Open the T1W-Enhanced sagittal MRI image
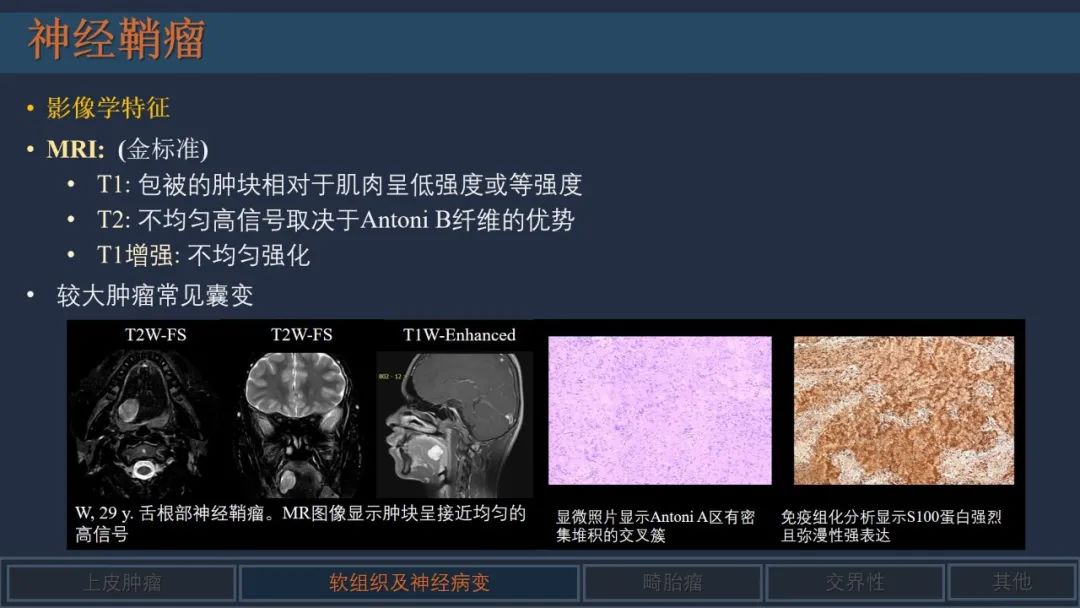Viewport: 1080px width, 608px height. pyautogui.click(x=455, y=424)
